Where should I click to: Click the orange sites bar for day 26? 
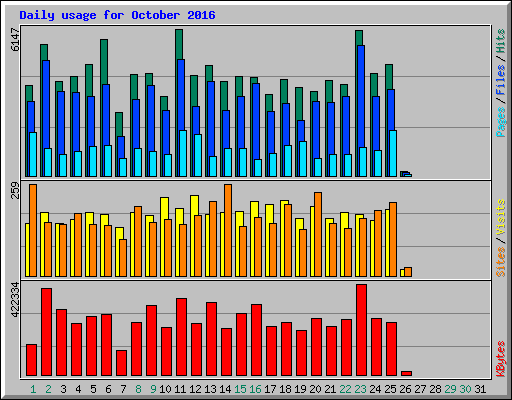[x=408, y=272]
